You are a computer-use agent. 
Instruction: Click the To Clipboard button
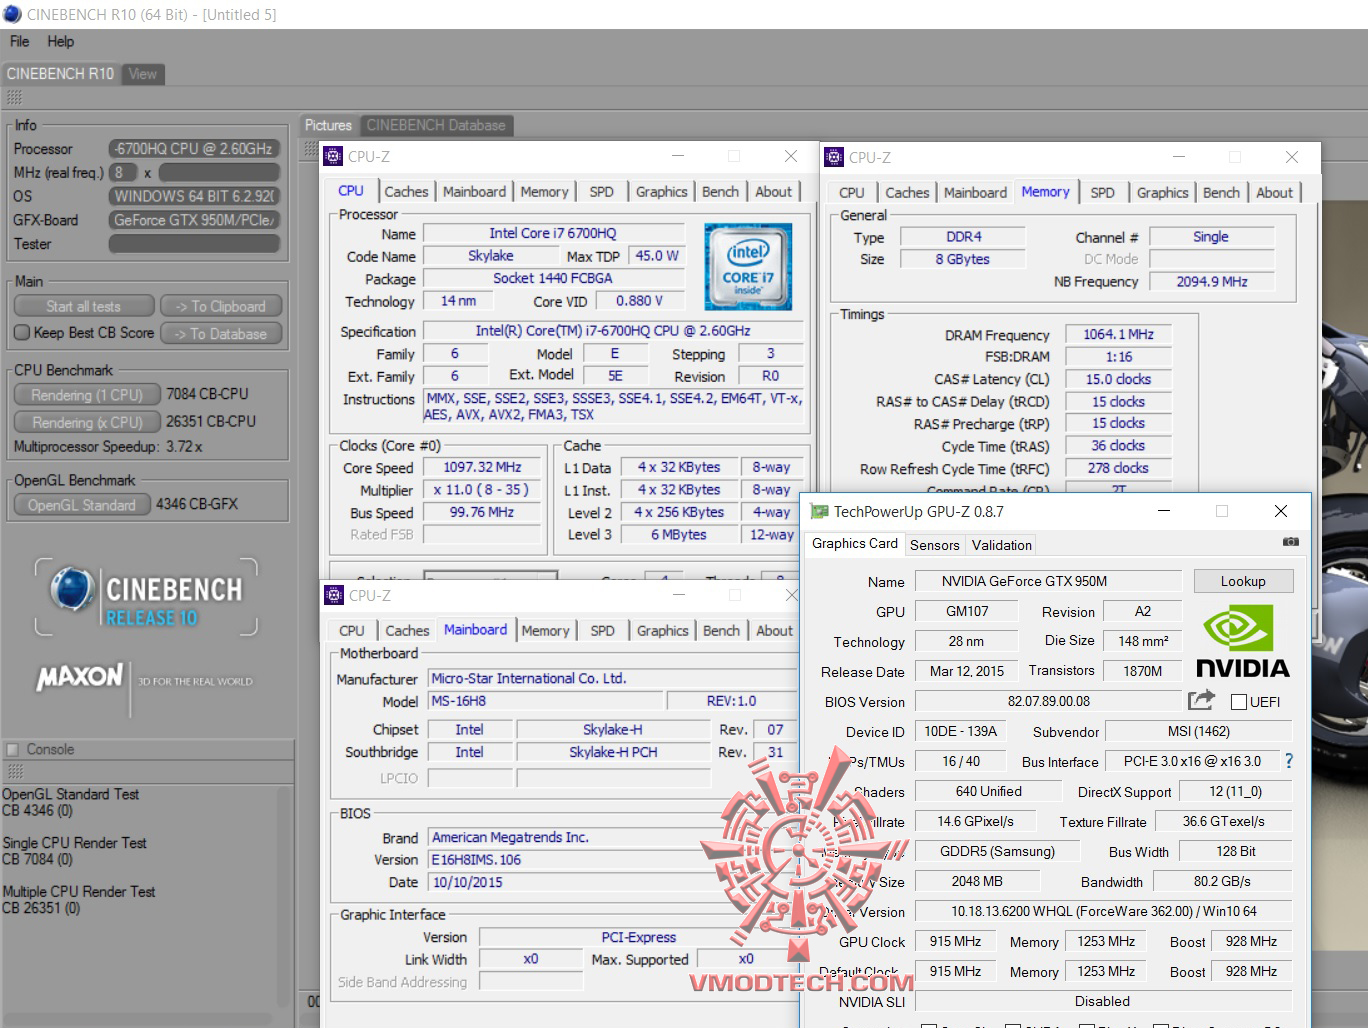[x=220, y=306]
